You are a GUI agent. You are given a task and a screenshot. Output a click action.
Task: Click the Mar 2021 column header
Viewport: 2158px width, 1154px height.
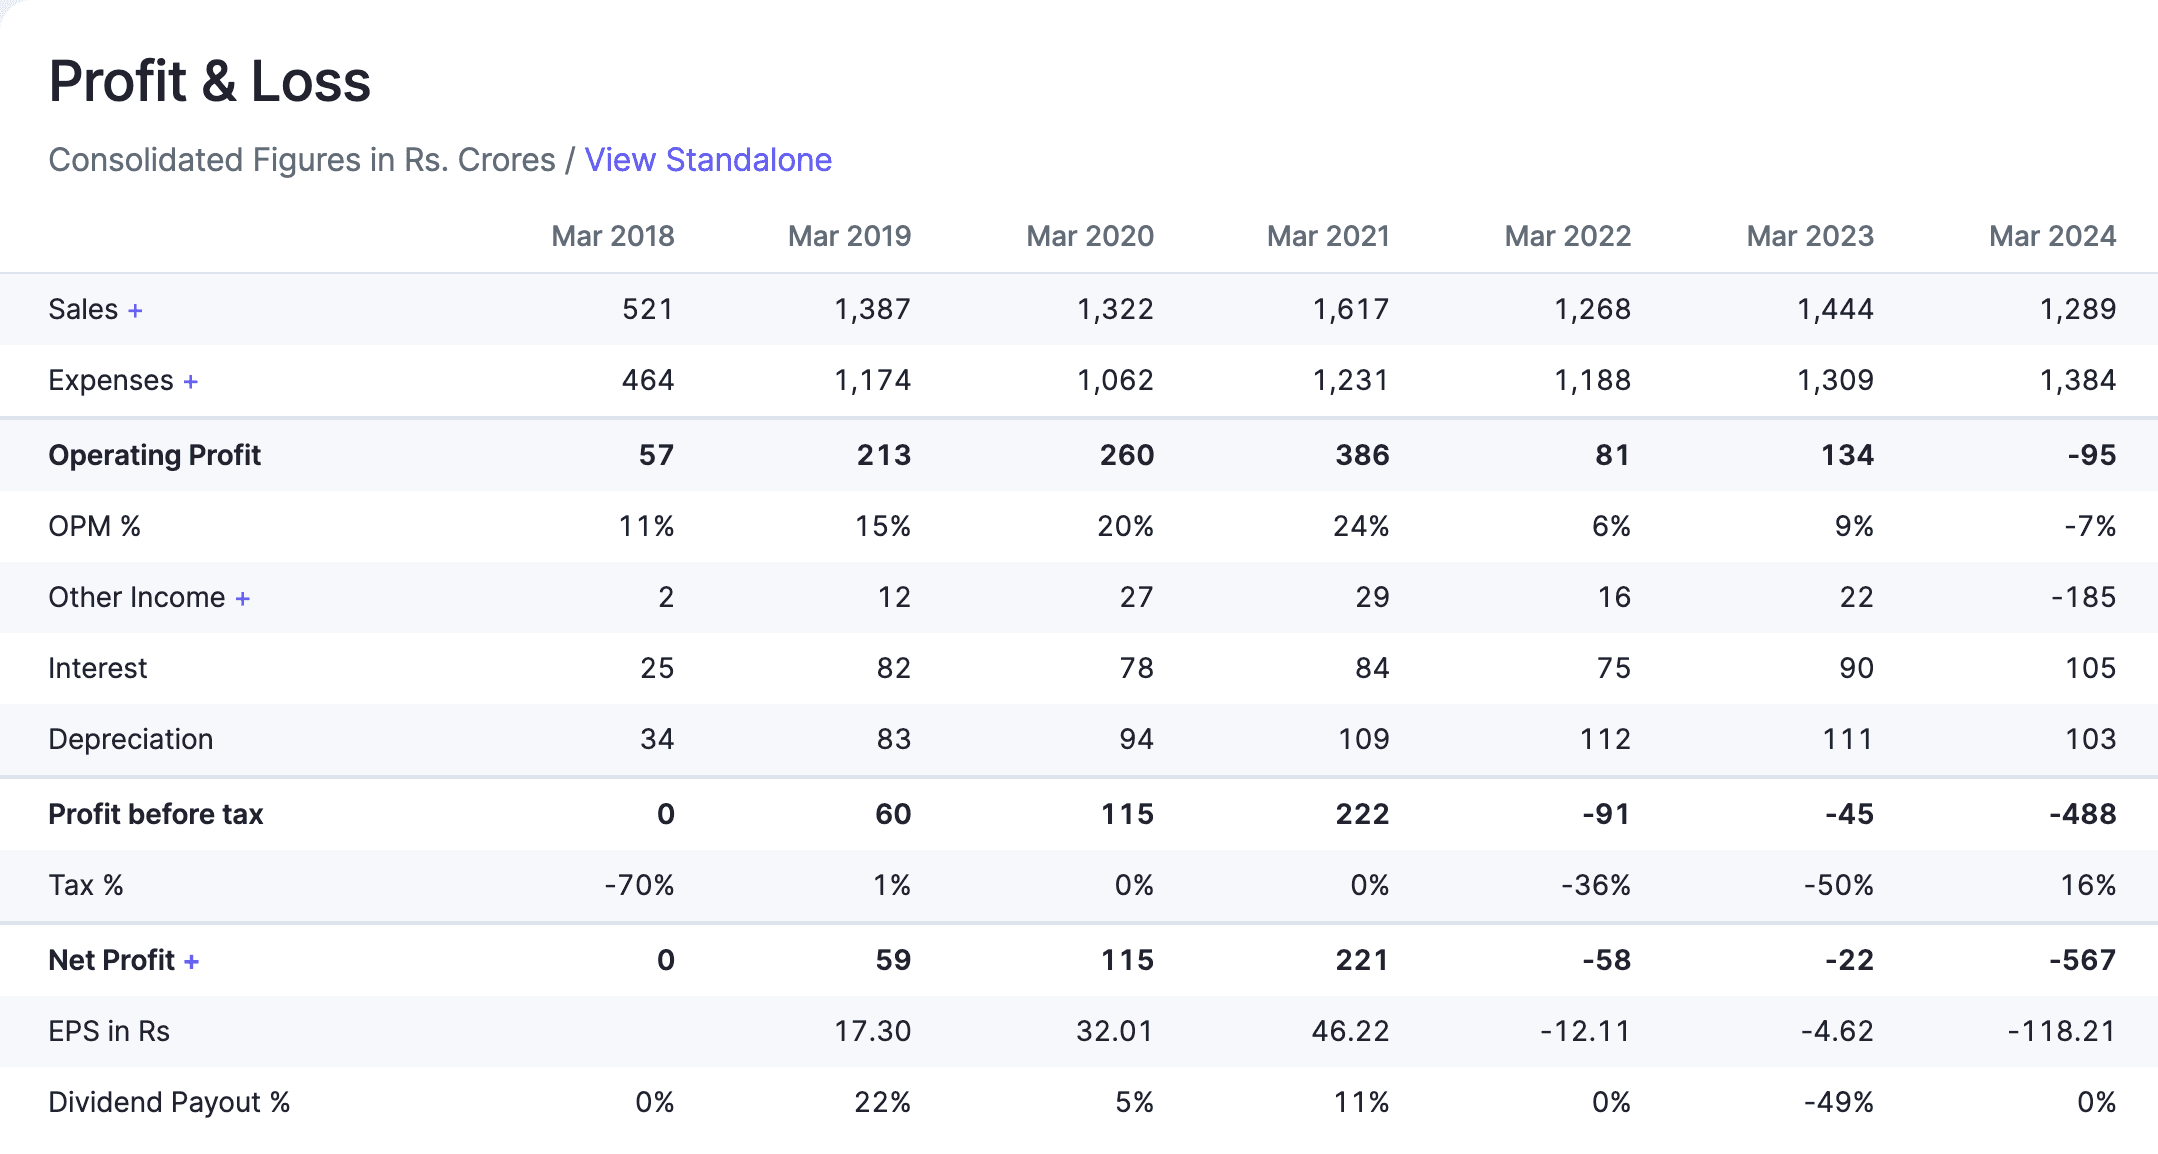point(1328,236)
